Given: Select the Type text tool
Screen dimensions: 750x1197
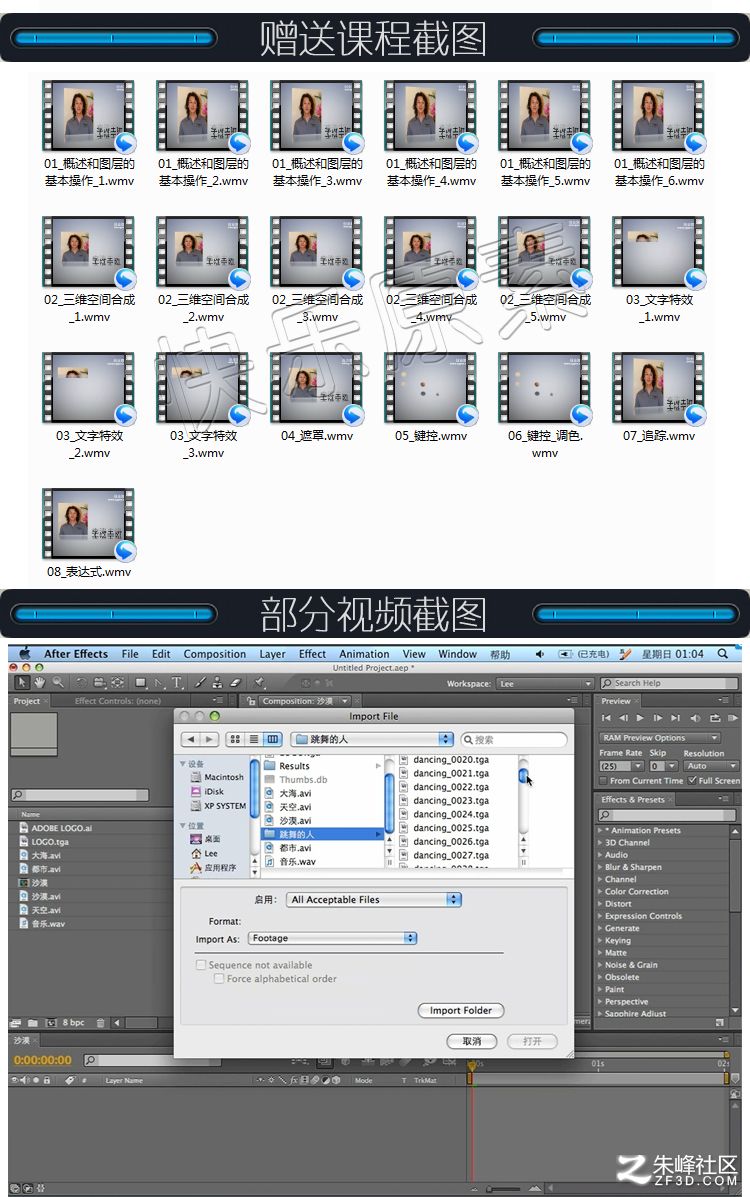Looking at the screenshot, I should (176, 682).
